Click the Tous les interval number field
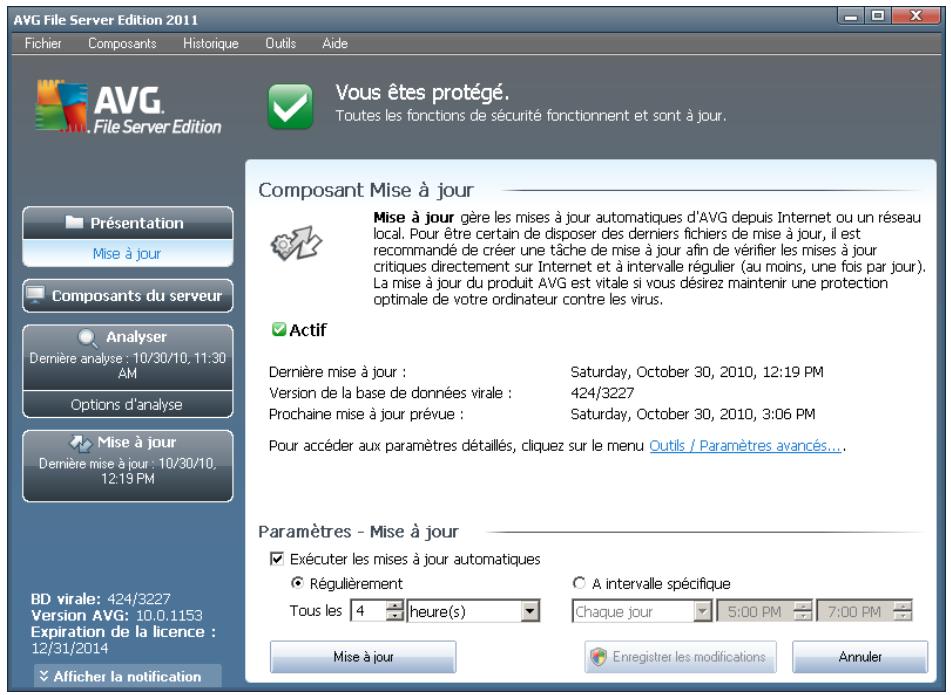The height and width of the screenshot is (695, 951). click(369, 611)
